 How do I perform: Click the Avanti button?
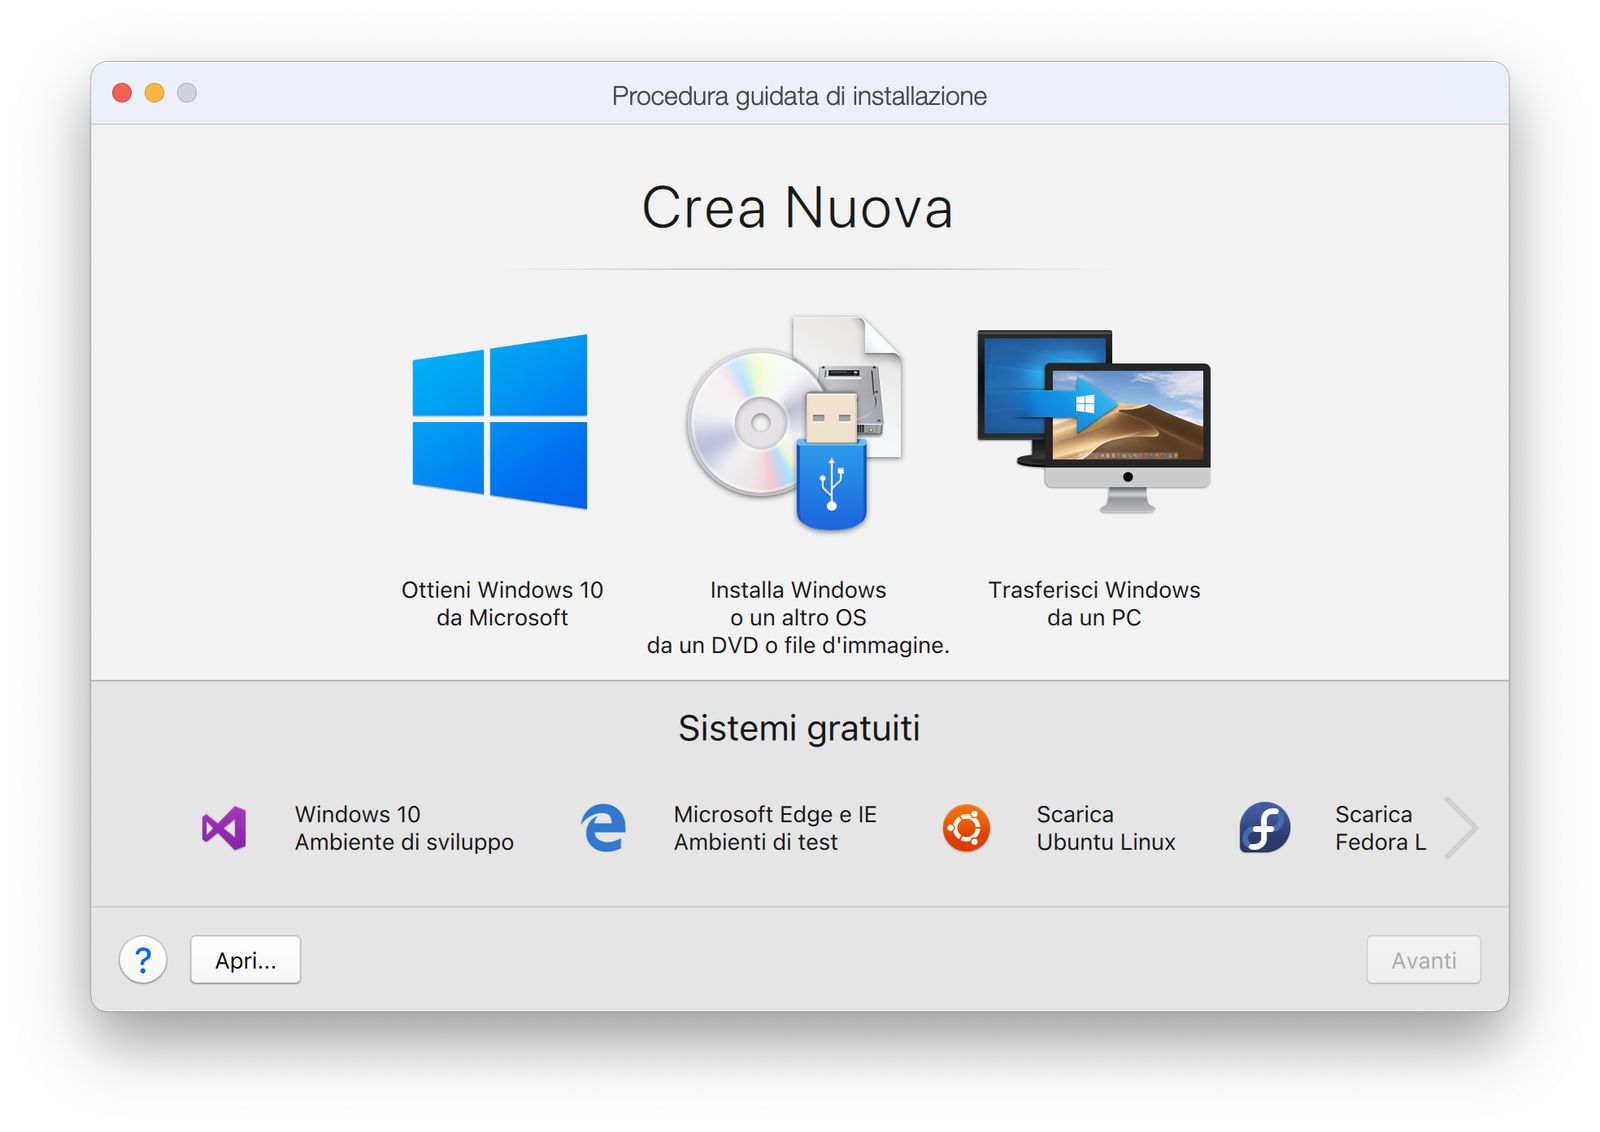tap(1424, 960)
